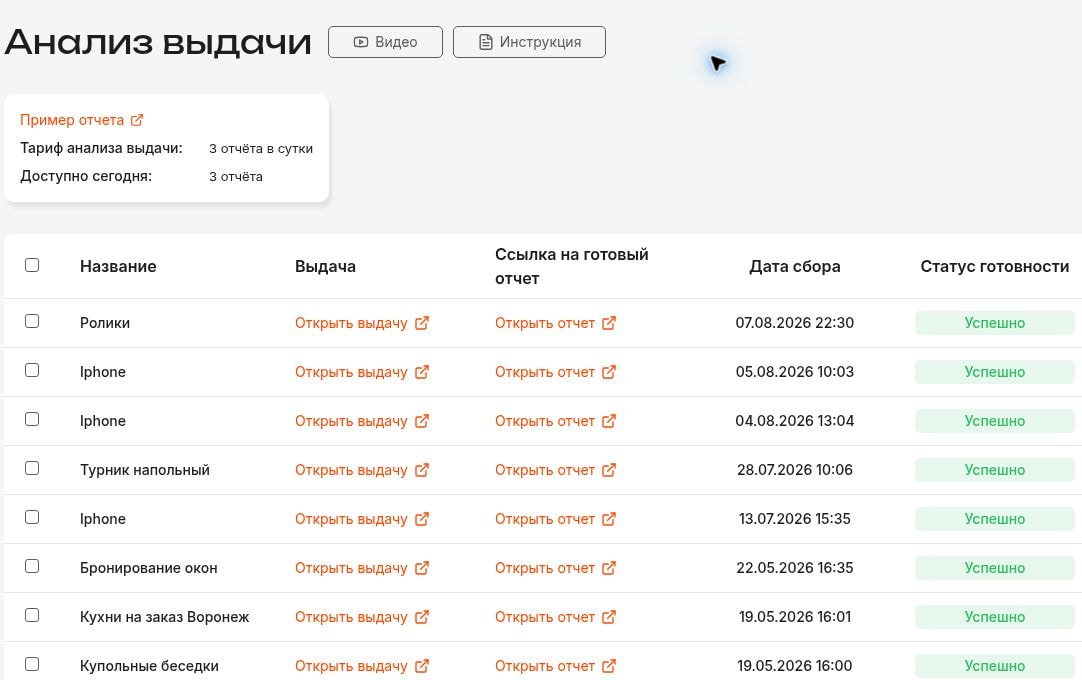Click Открыть выдачу external icon, Купольные беседки row
This screenshot has width=1082, height=680.
[422, 666]
